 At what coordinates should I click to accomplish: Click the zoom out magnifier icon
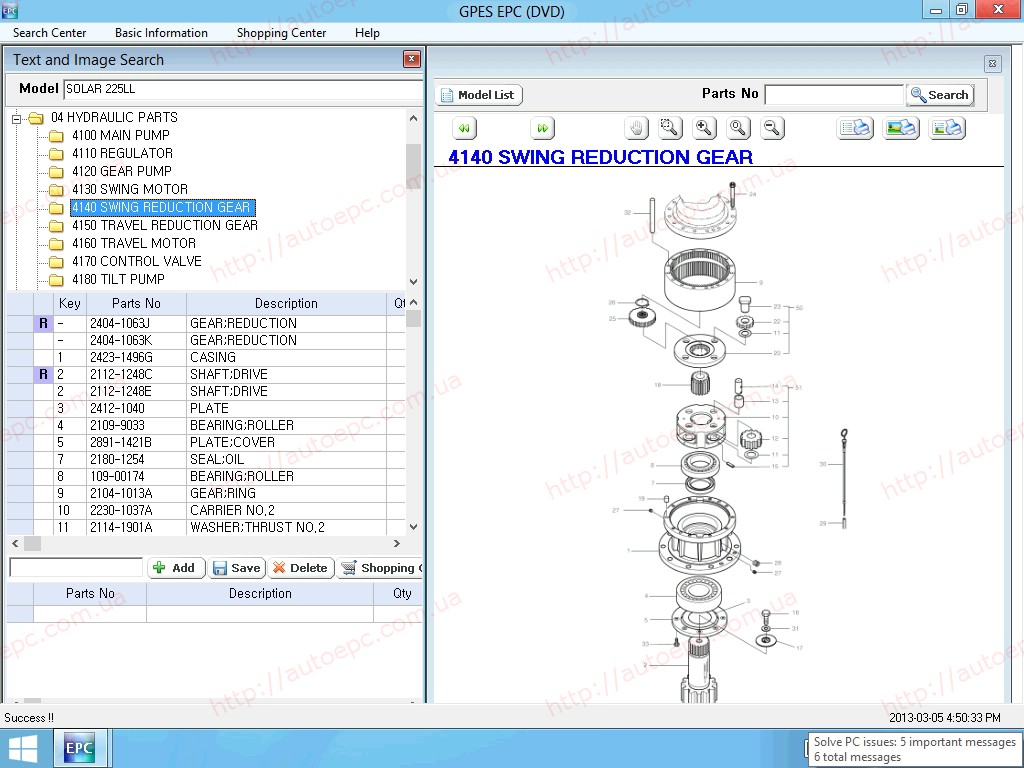(772, 128)
